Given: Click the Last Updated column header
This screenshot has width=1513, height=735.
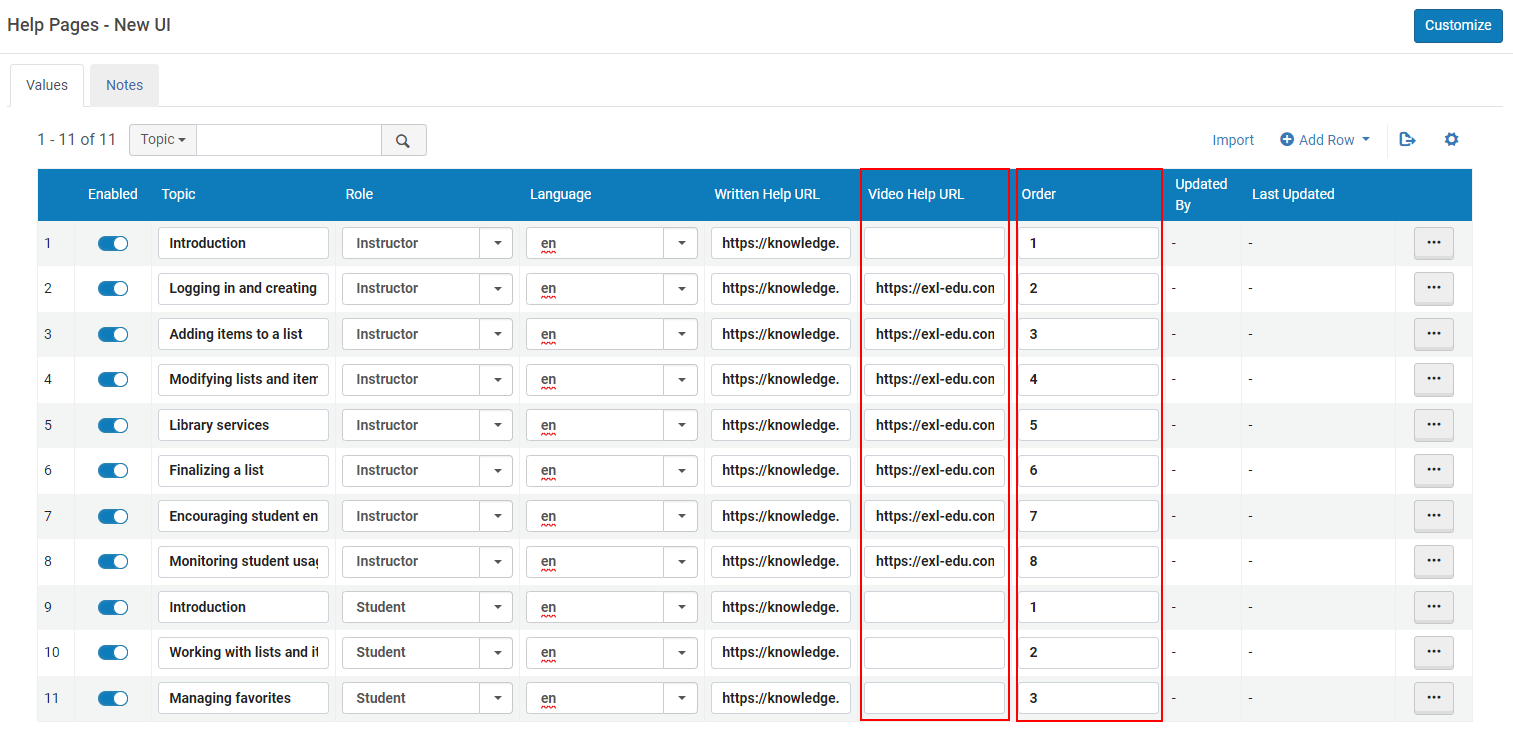Looking at the screenshot, I should 1293,194.
